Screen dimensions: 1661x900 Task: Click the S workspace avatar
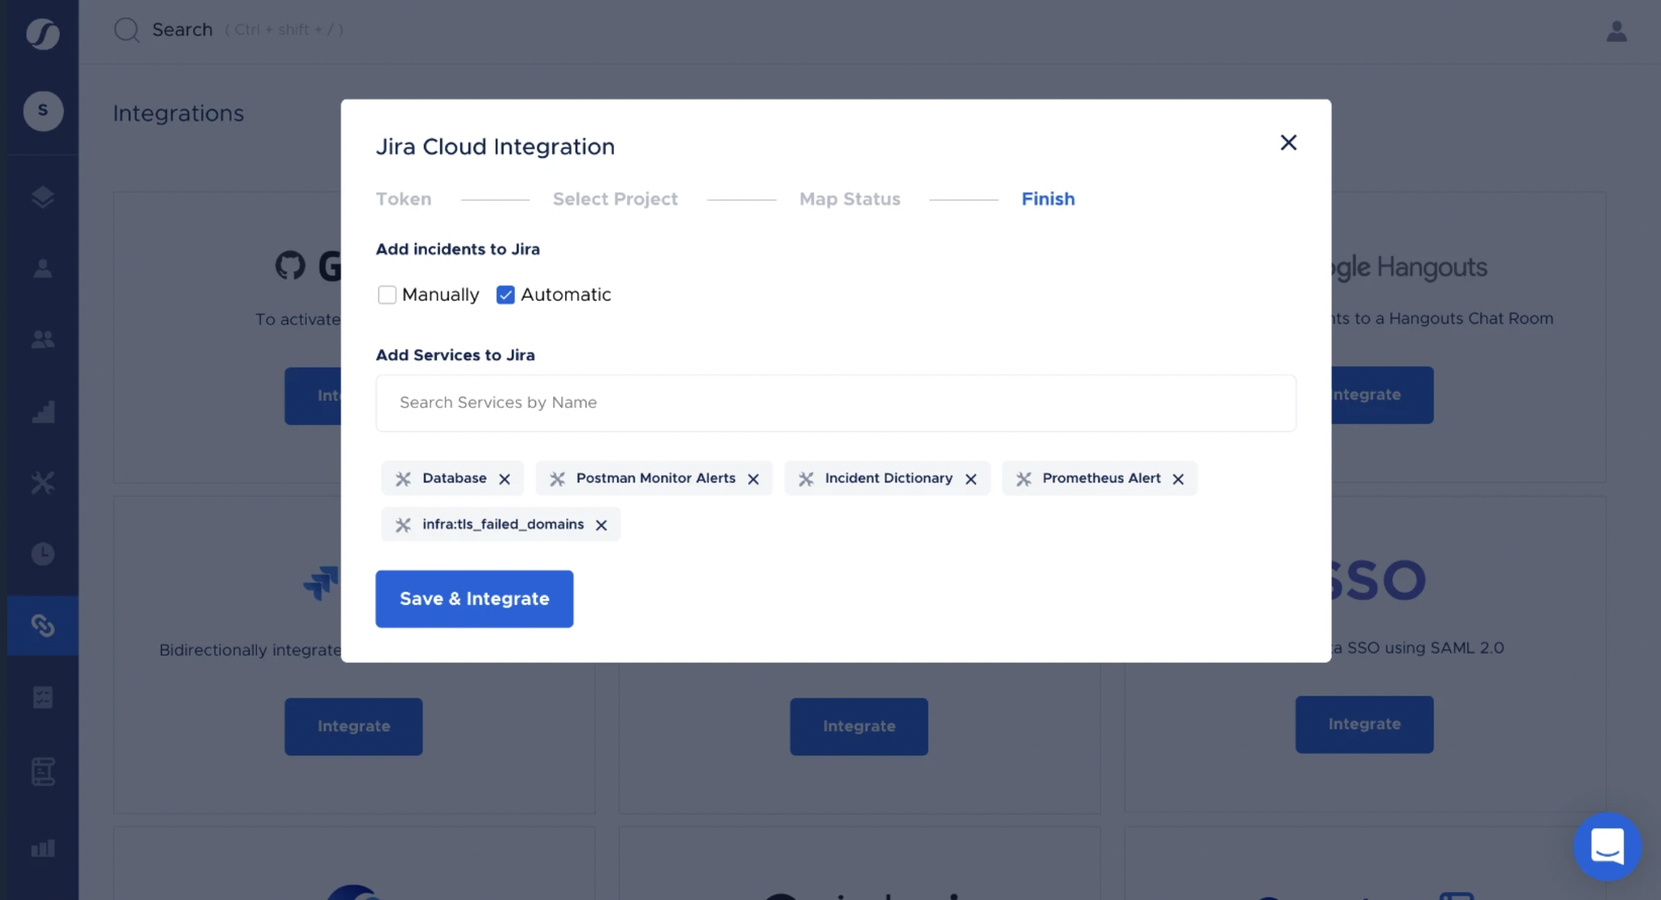[x=43, y=111]
